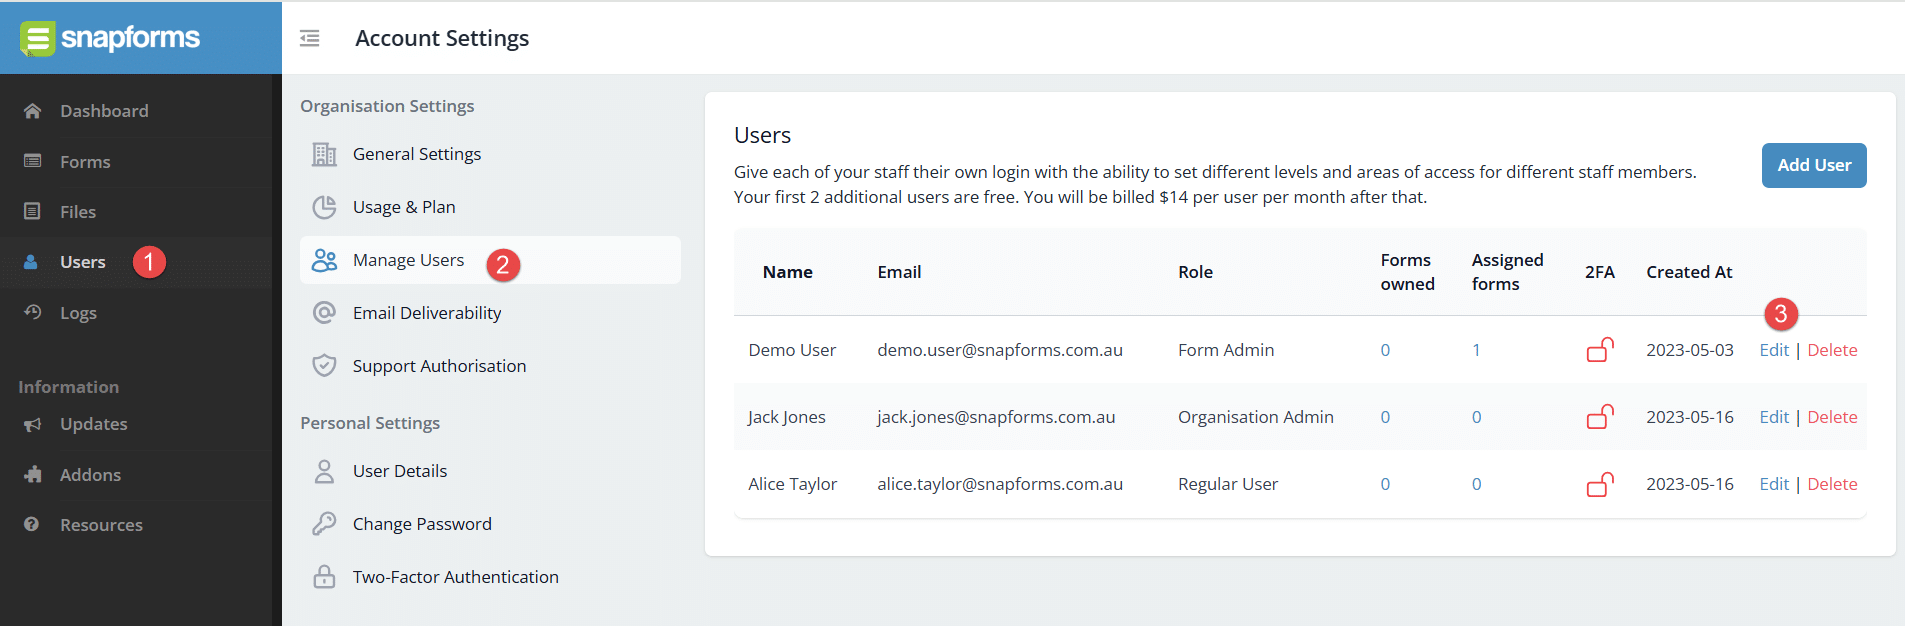
Task: Edit the Demo User account
Action: coord(1774,350)
